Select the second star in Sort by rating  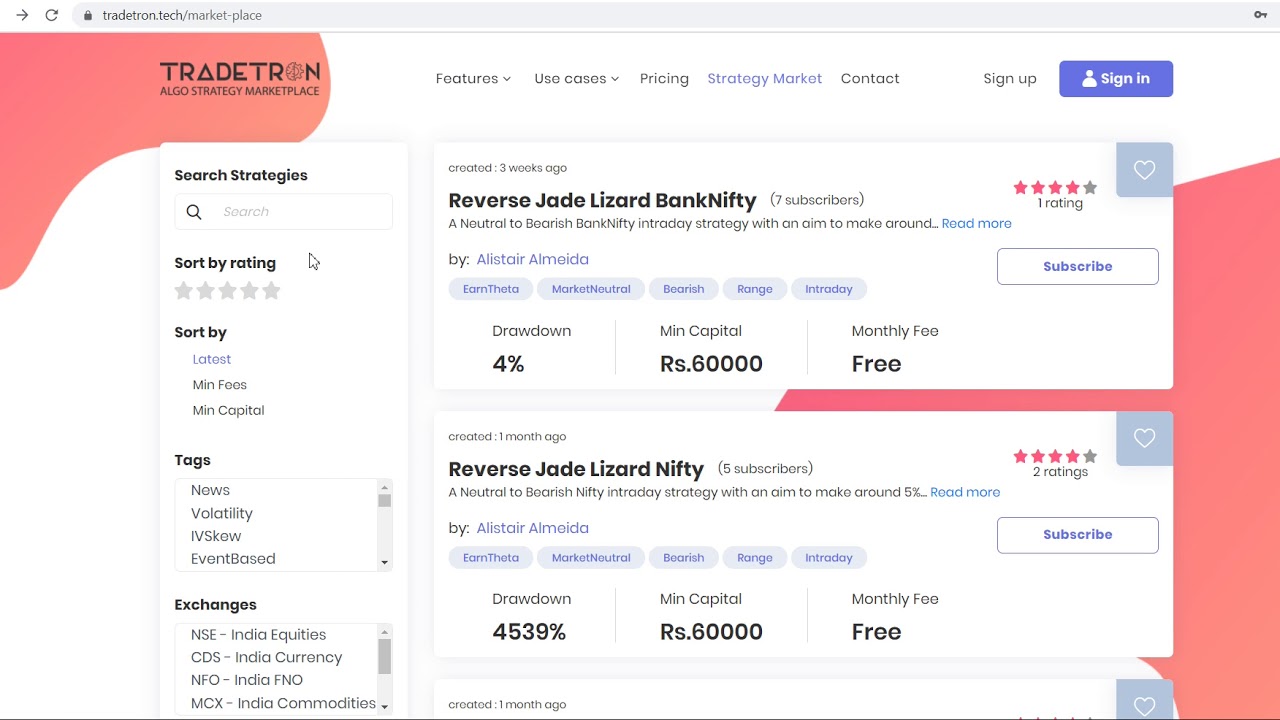[x=205, y=291]
